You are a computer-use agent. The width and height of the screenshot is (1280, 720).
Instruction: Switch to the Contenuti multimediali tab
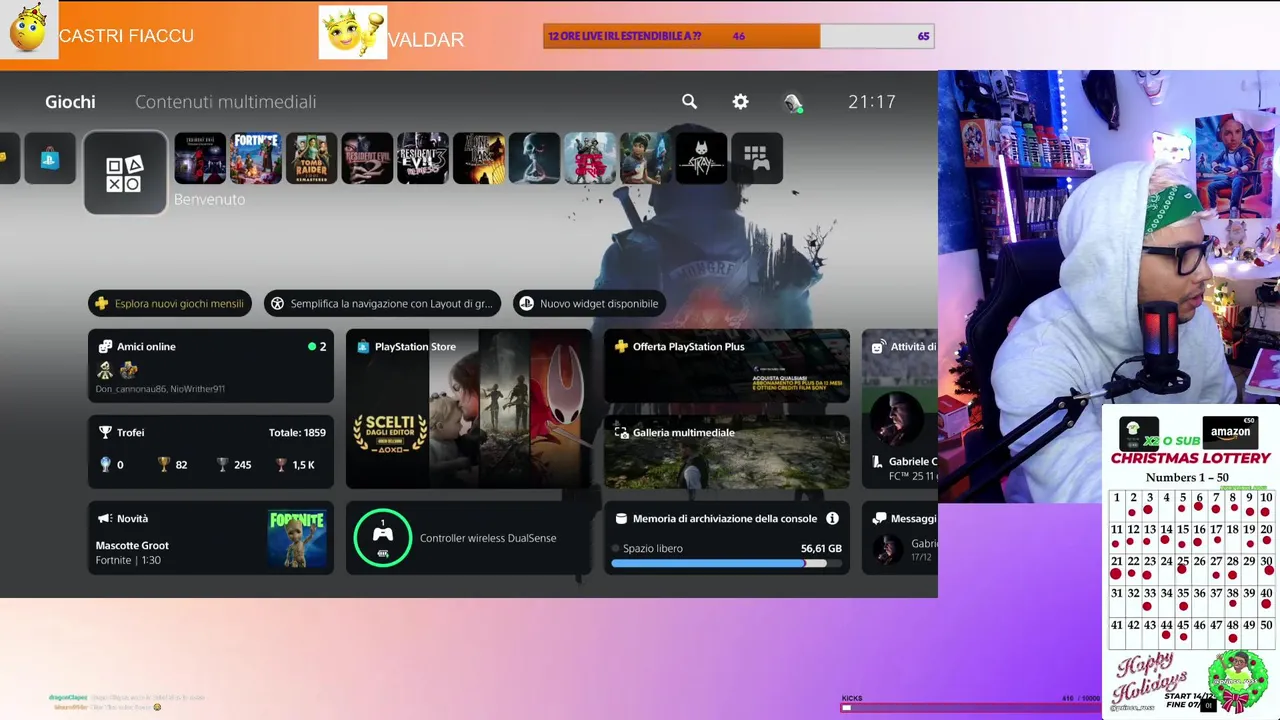226,101
